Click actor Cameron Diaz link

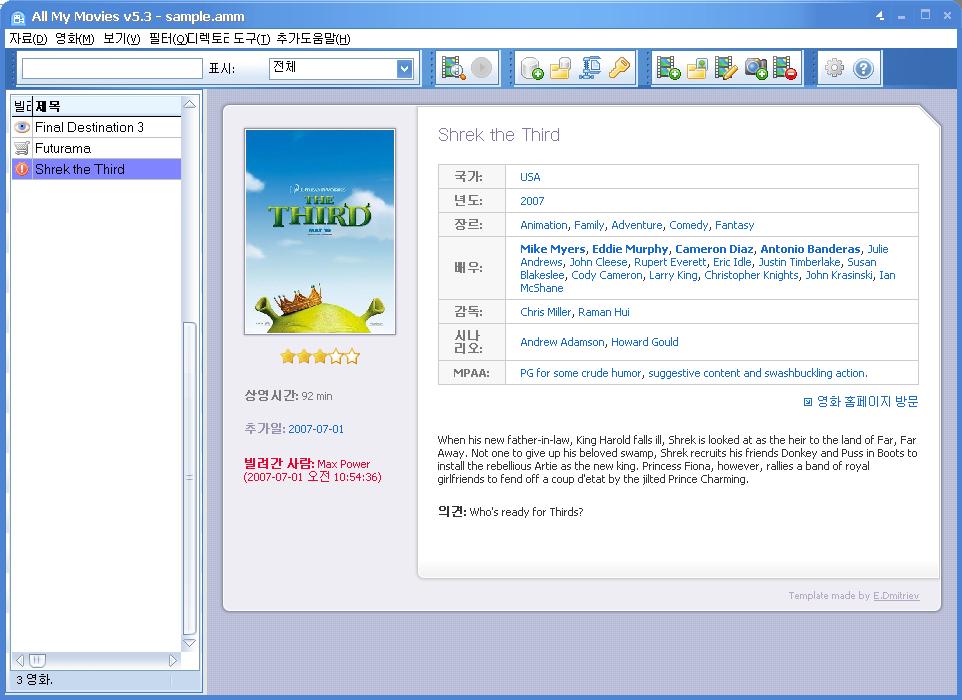(714, 249)
